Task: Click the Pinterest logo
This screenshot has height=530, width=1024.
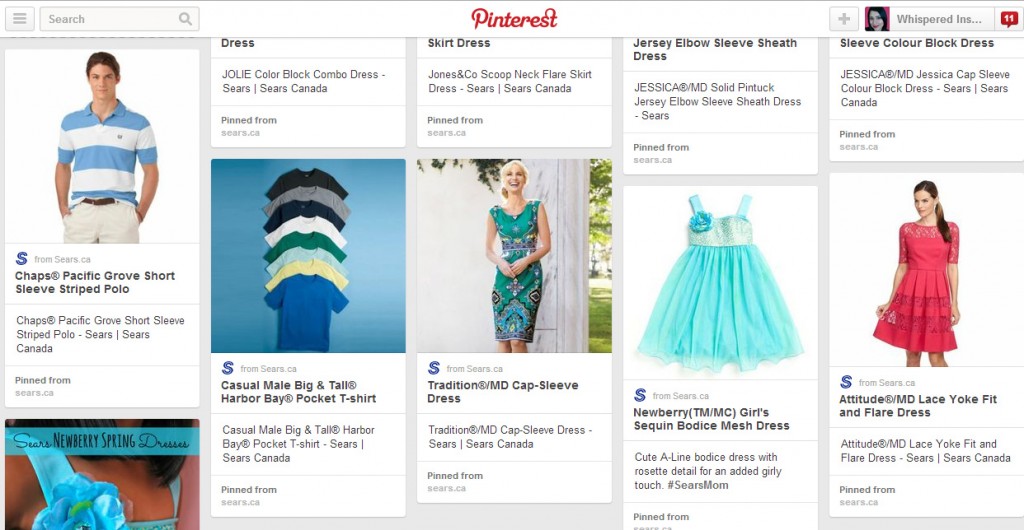Action: [x=514, y=19]
